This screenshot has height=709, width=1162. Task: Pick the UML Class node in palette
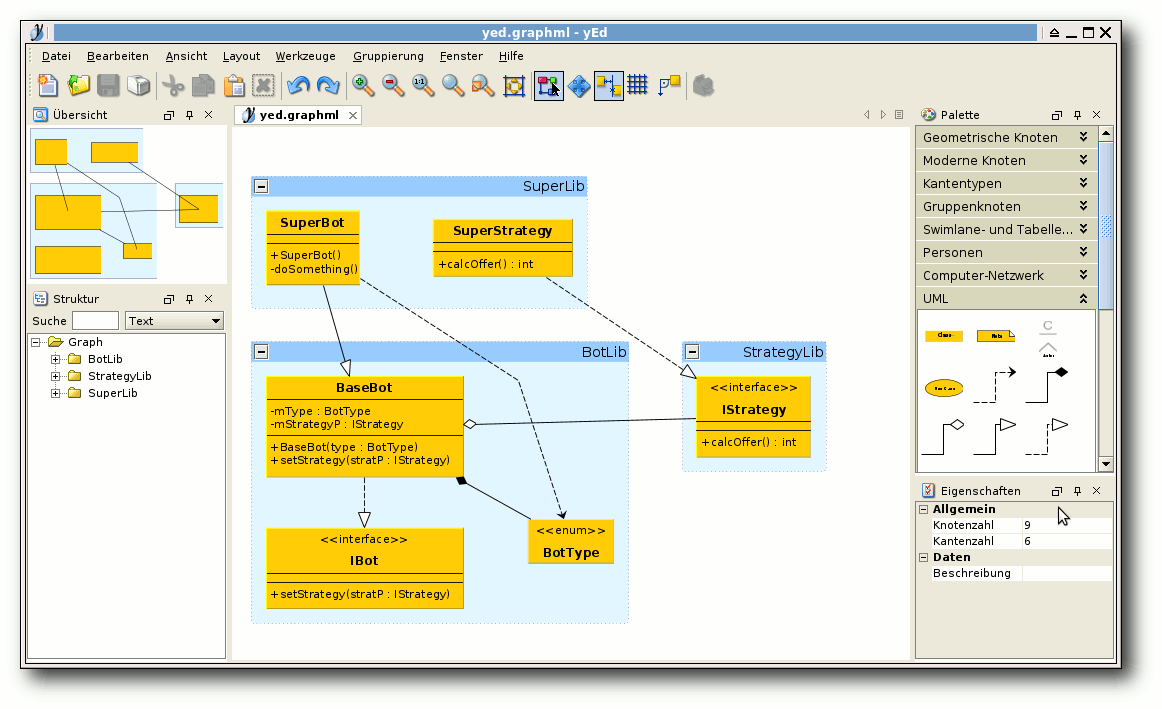[x=944, y=336]
